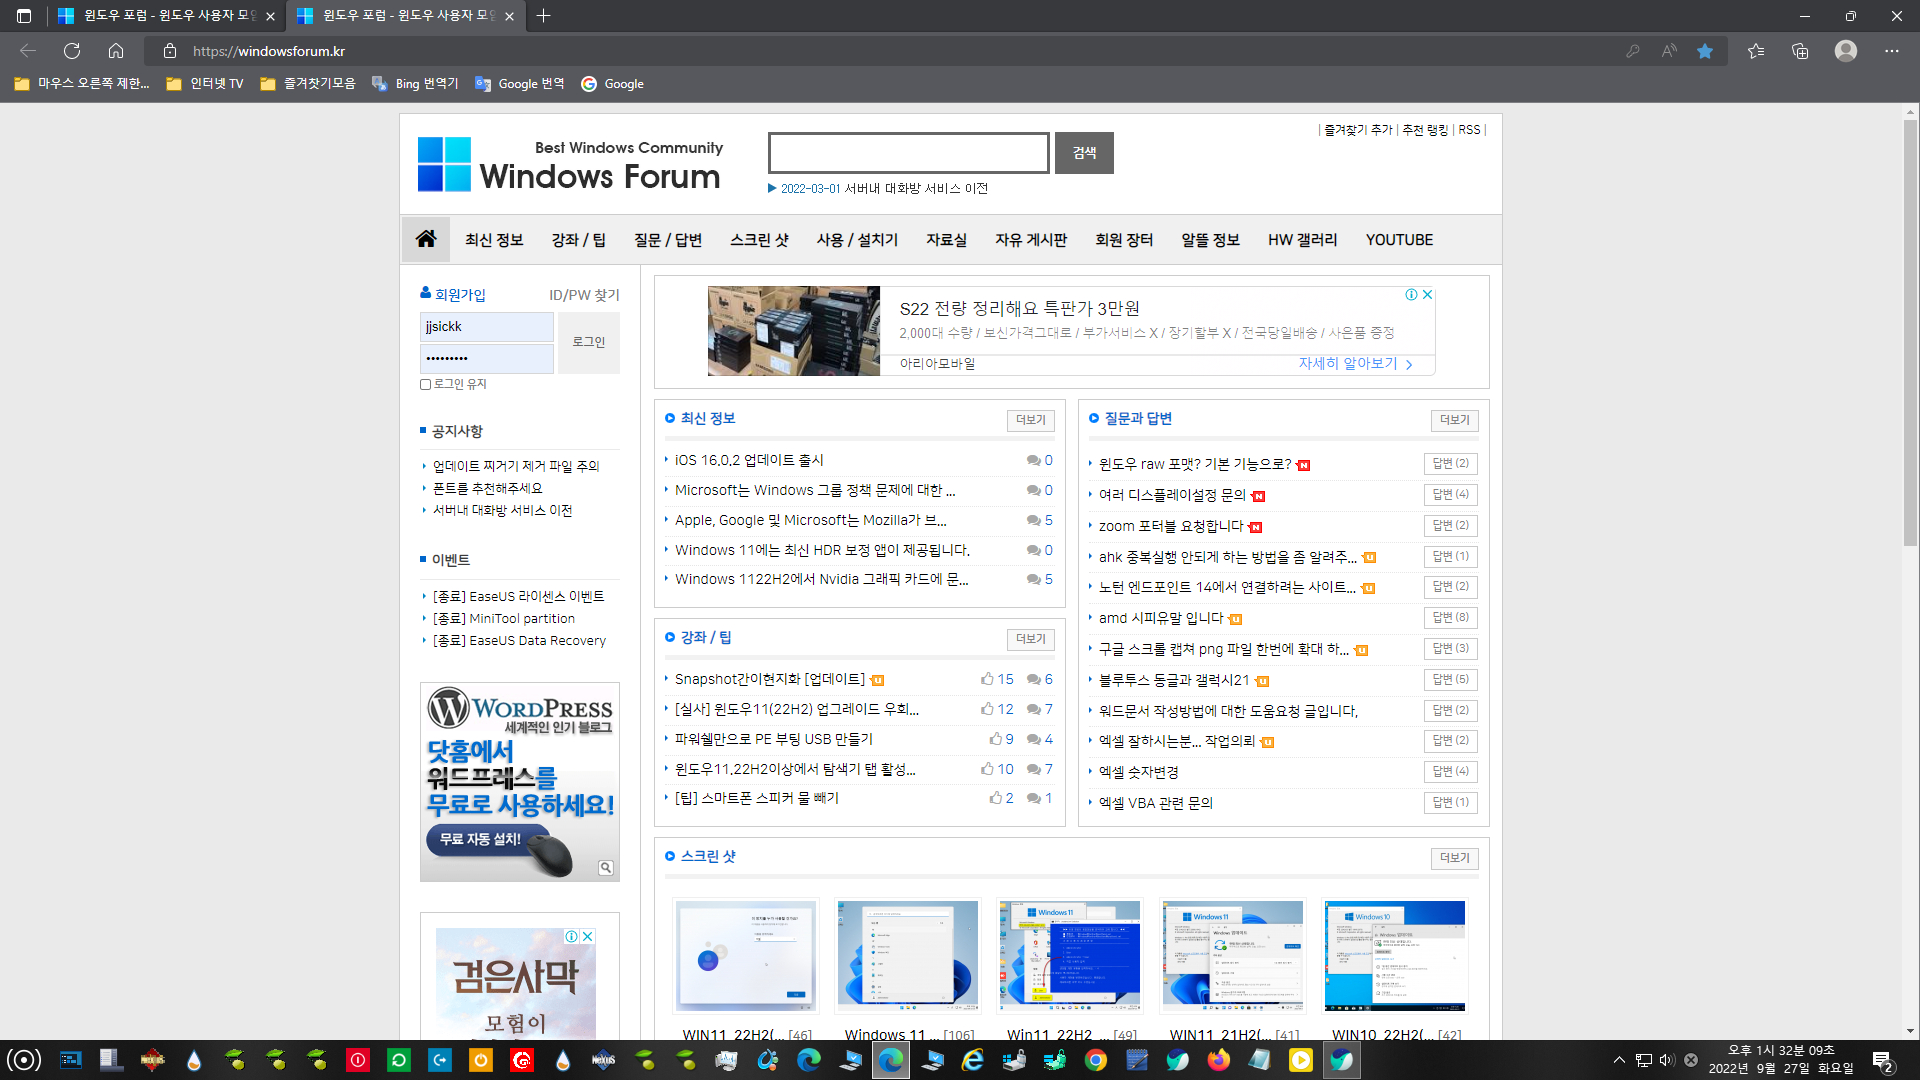Click 더보기 for 질문과 답변 section
The image size is (1920, 1080).
click(1454, 420)
